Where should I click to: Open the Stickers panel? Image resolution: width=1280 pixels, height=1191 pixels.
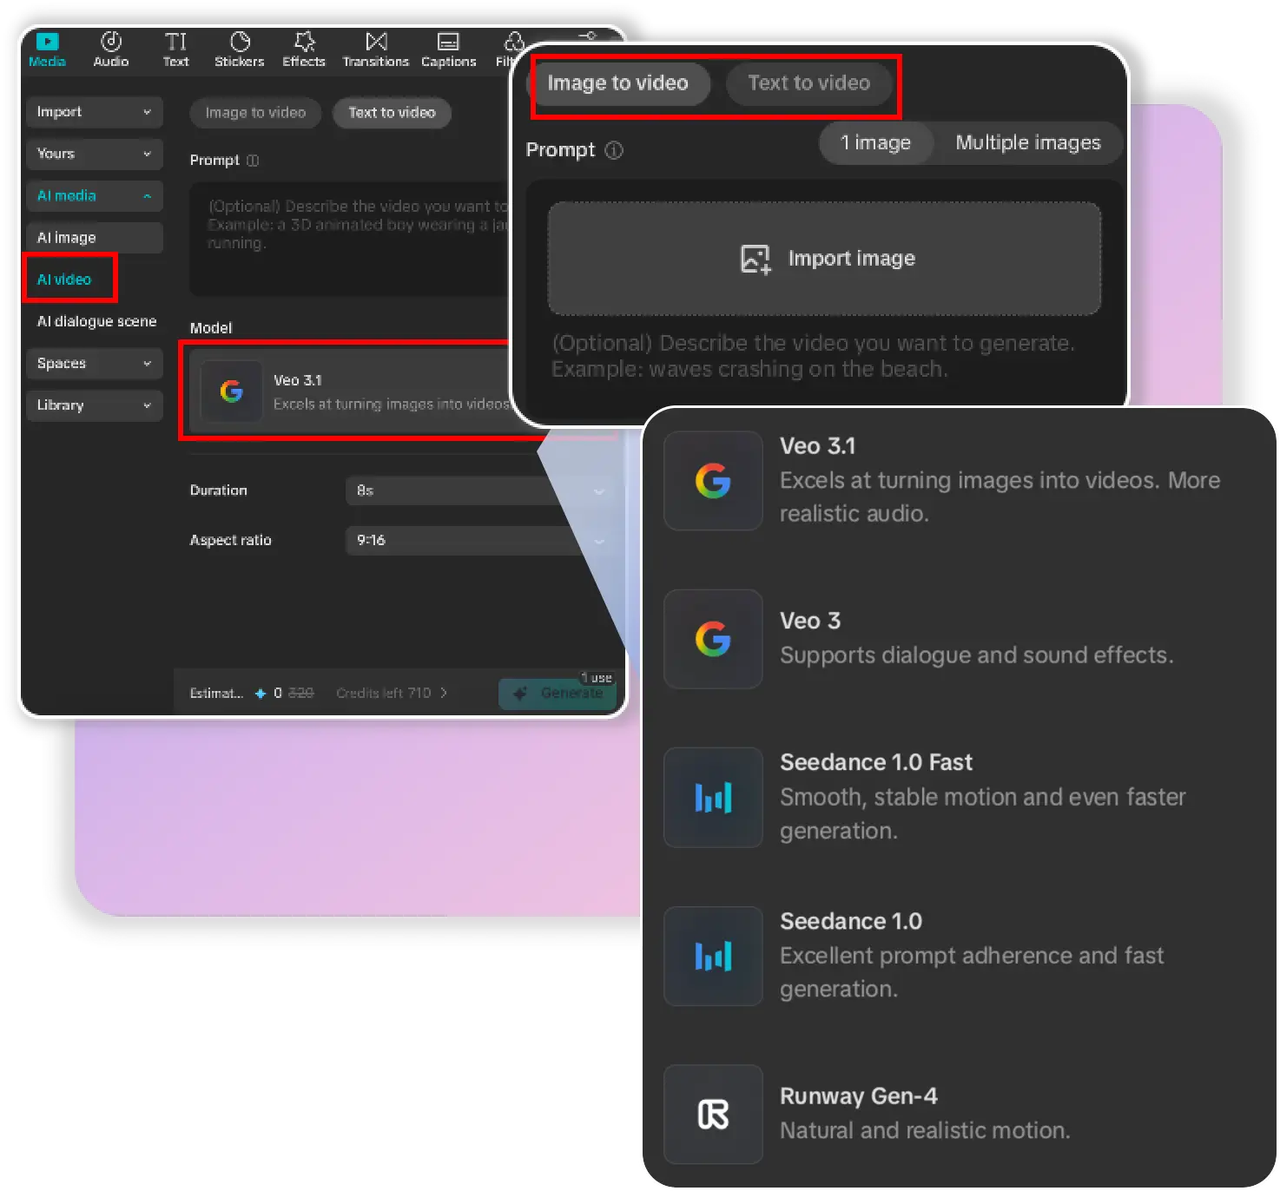239,49
